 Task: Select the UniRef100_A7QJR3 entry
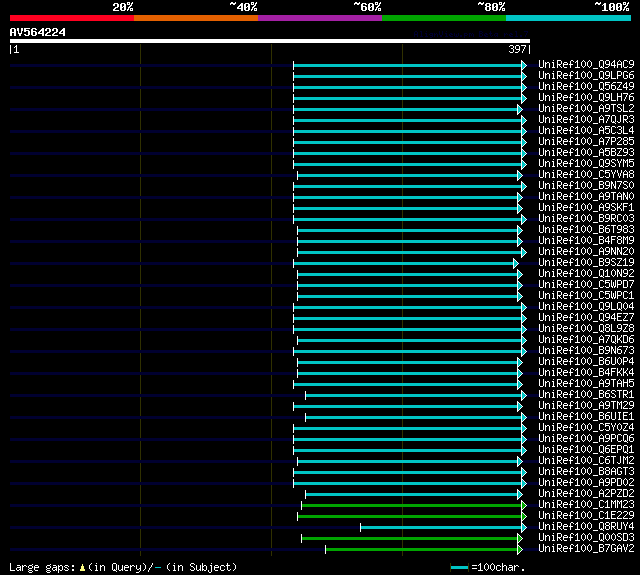(586, 120)
